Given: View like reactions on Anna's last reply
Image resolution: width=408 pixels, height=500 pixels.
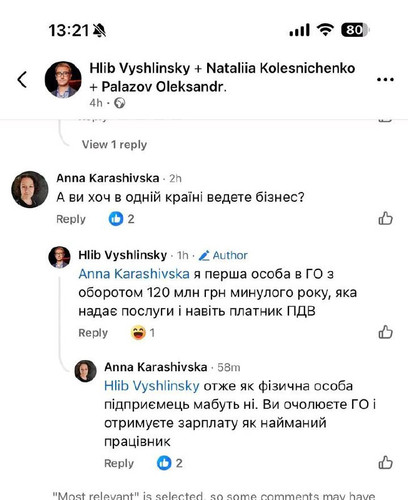Looking at the screenshot, I should click(169, 463).
